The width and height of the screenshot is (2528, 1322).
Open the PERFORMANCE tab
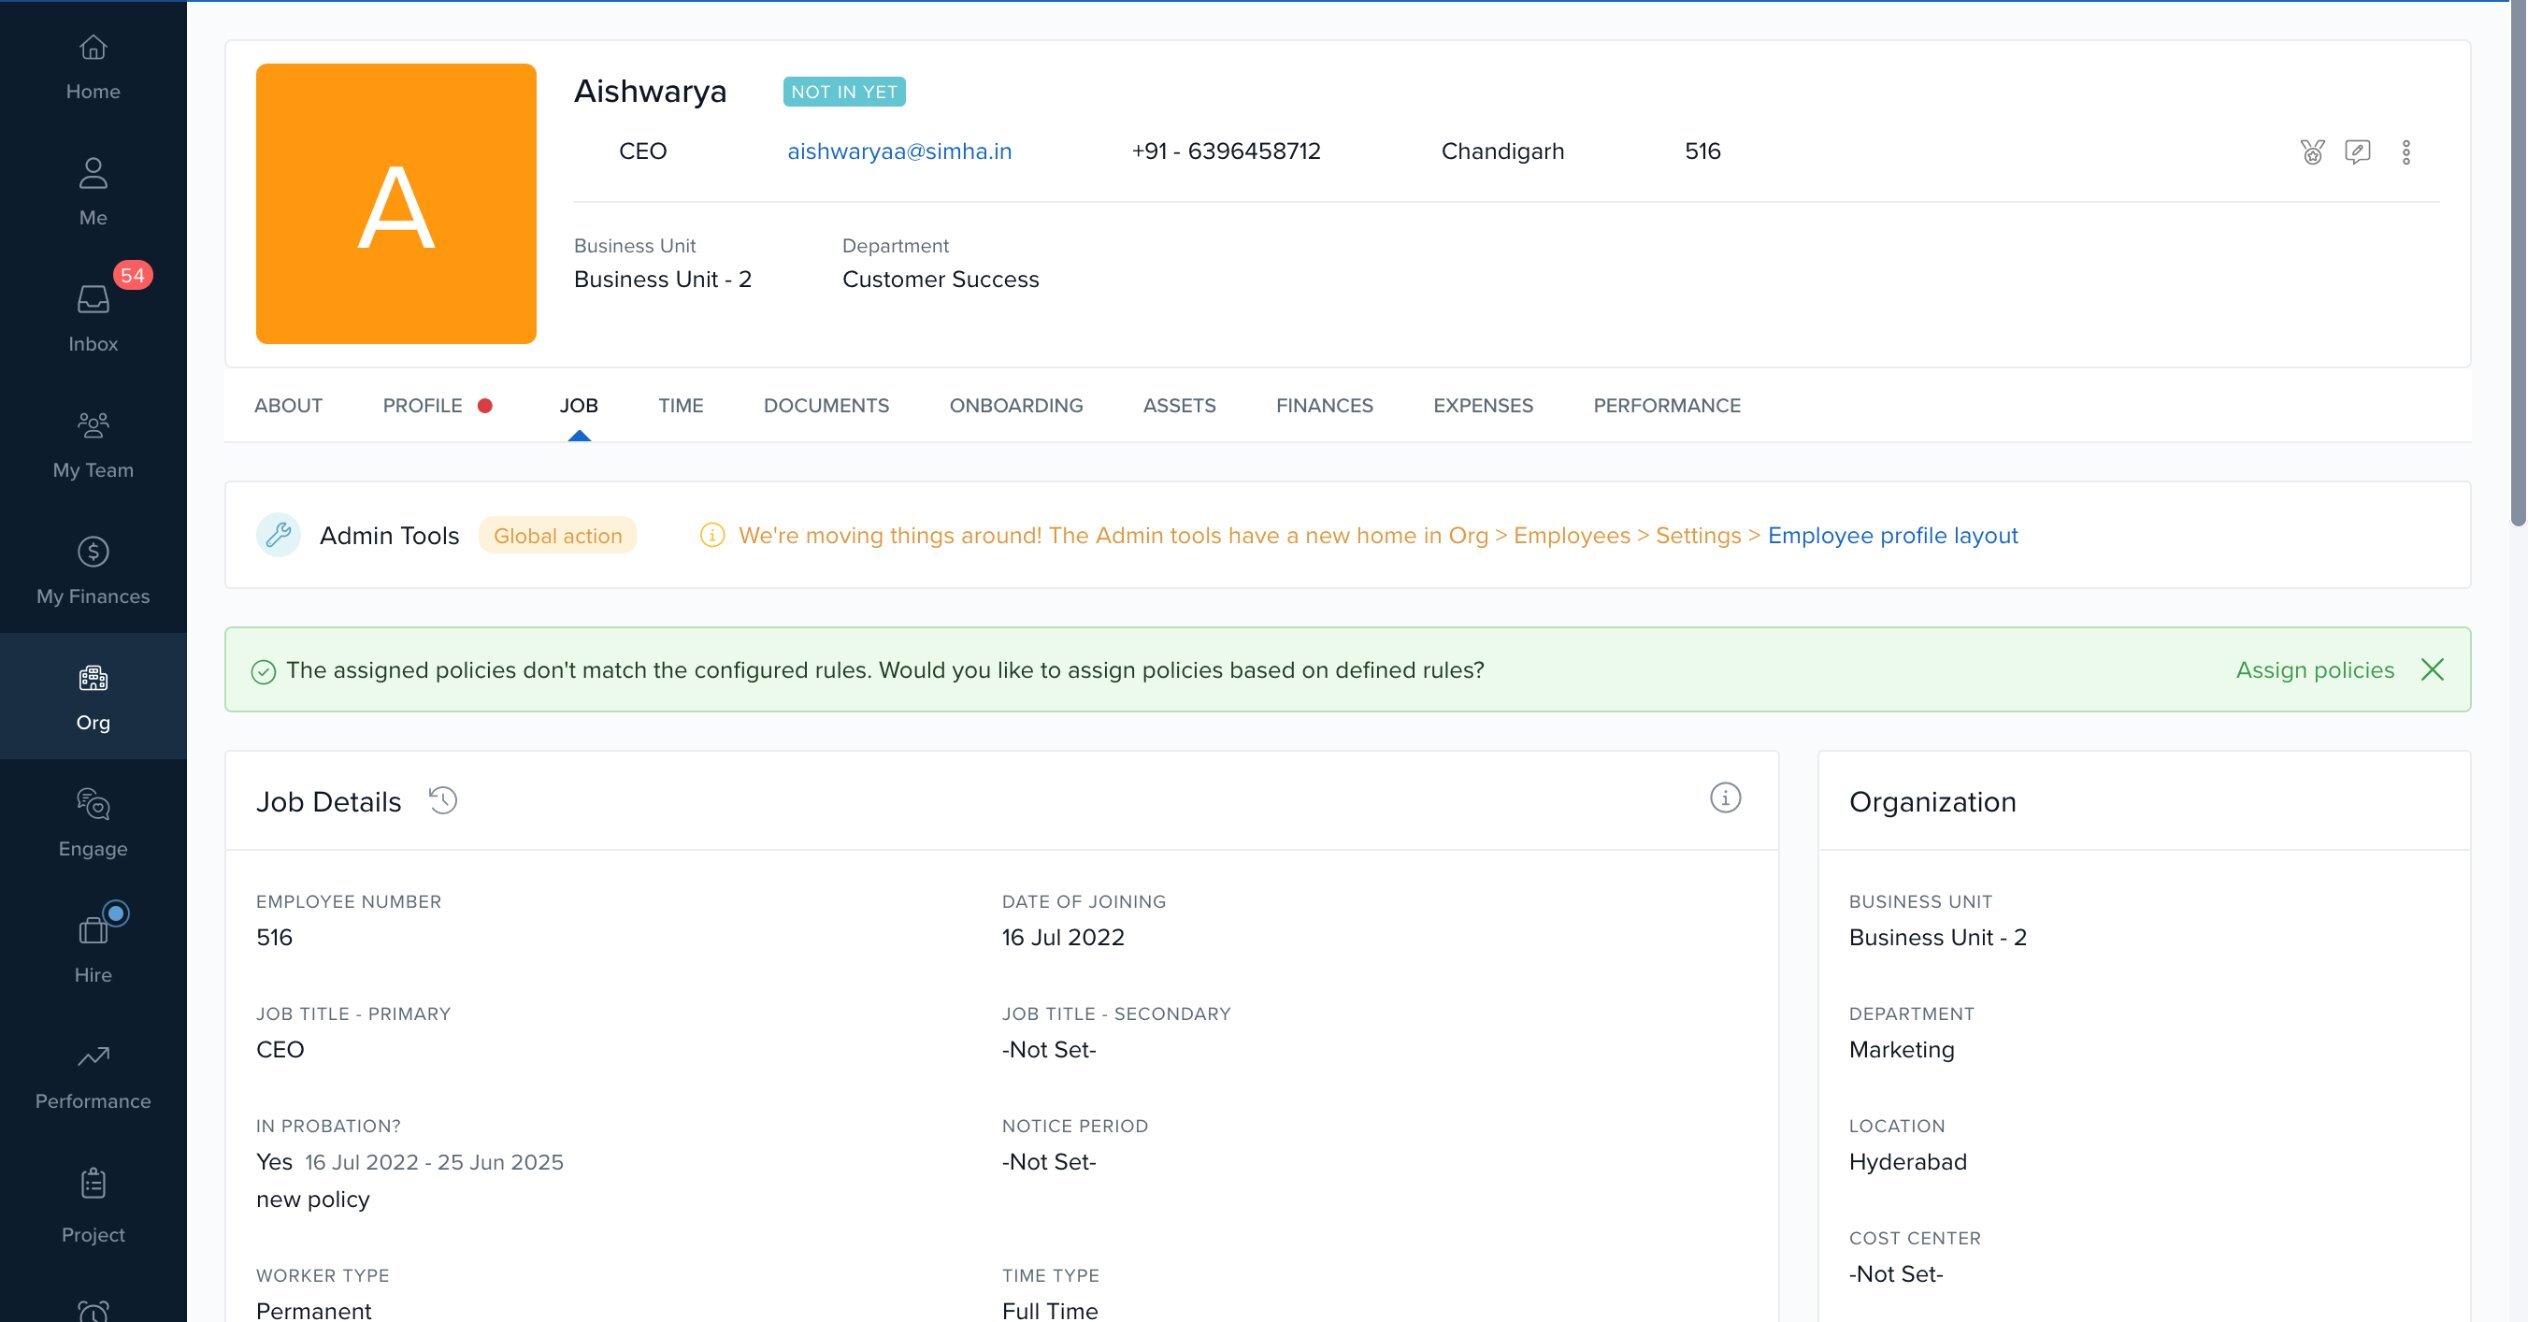(x=1666, y=405)
